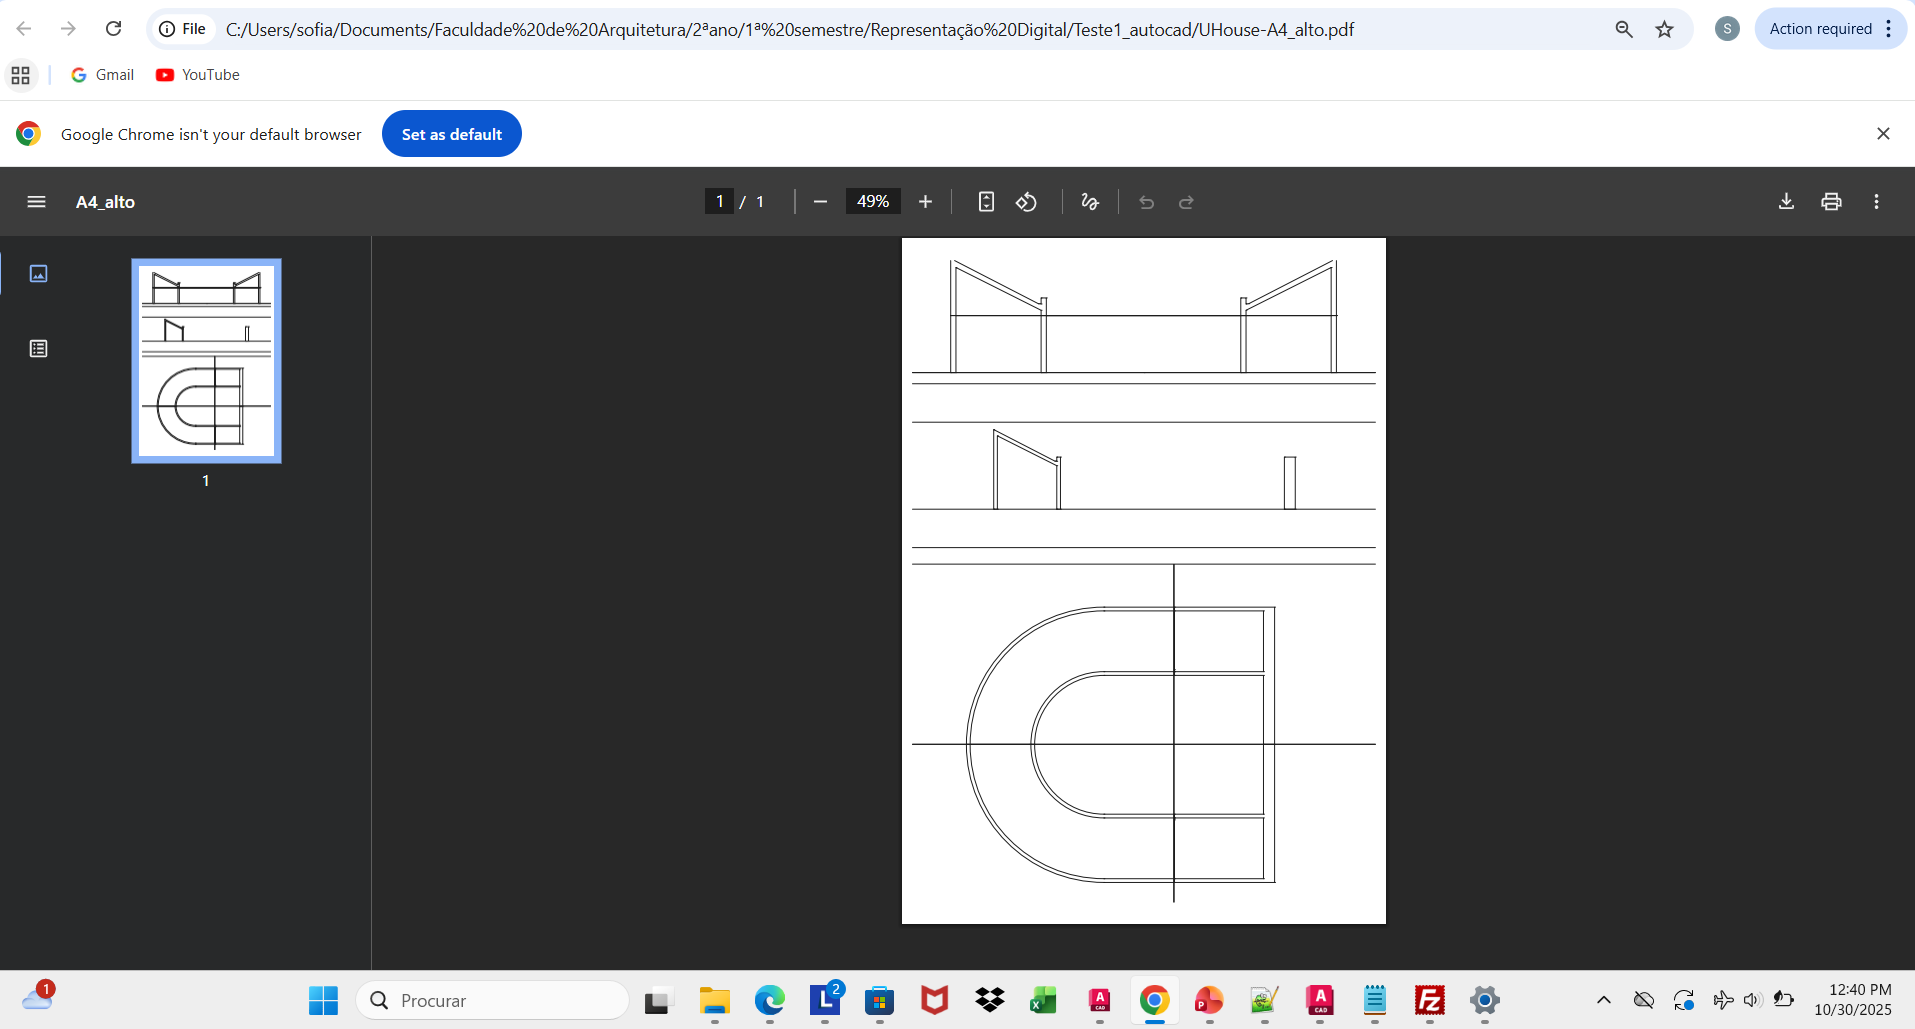1915x1029 pixels.
Task: Click the zoom percentage field
Action: click(872, 202)
